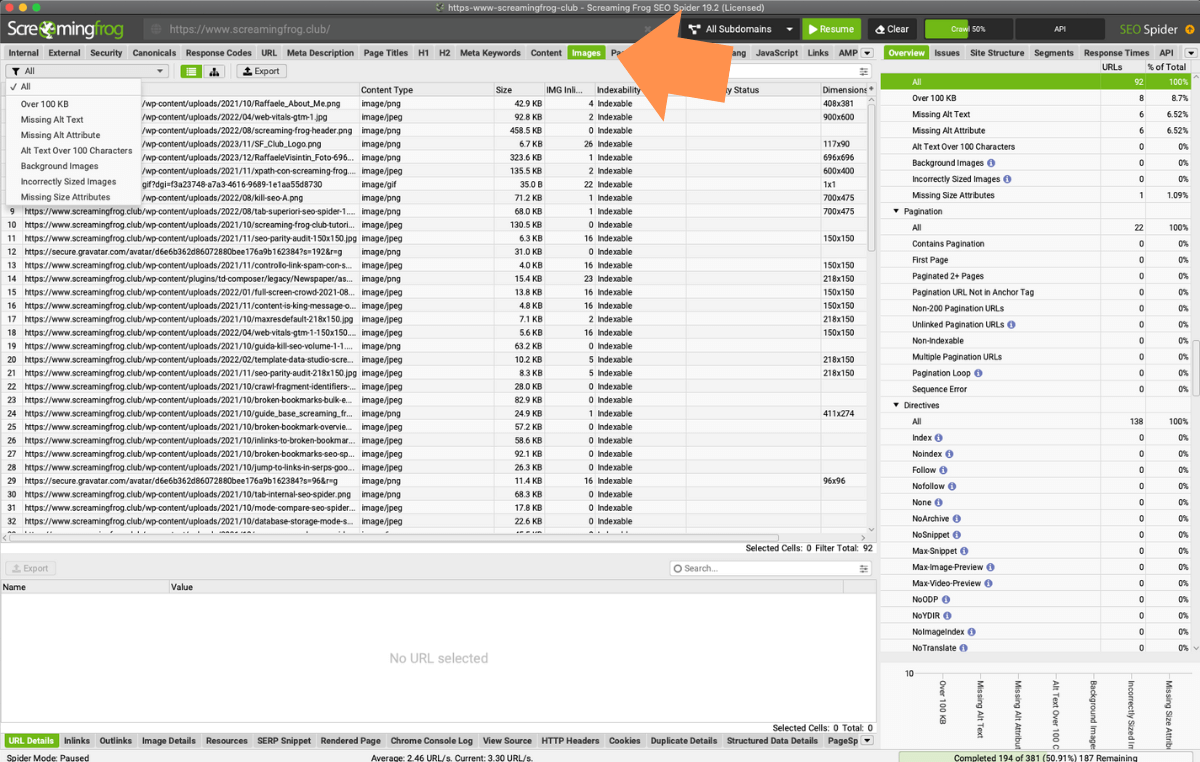Switch to list view icon
The image size is (1200, 762).
click(x=191, y=71)
